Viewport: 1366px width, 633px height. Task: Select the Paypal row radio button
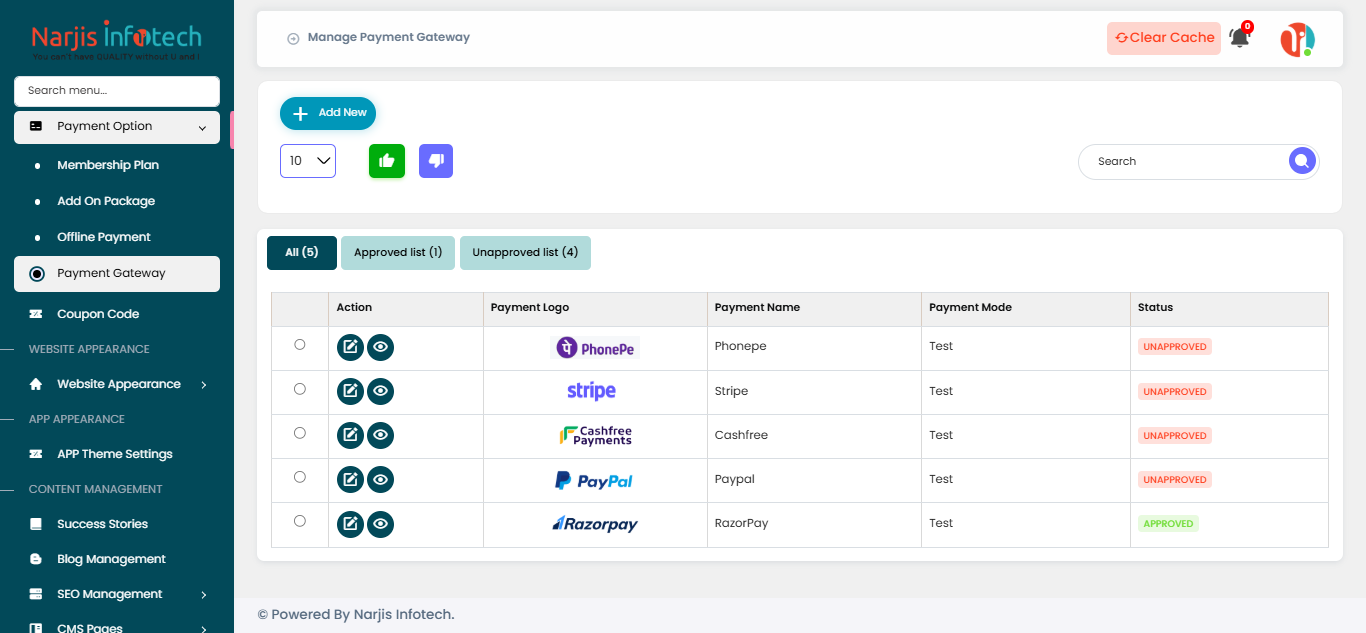300,476
